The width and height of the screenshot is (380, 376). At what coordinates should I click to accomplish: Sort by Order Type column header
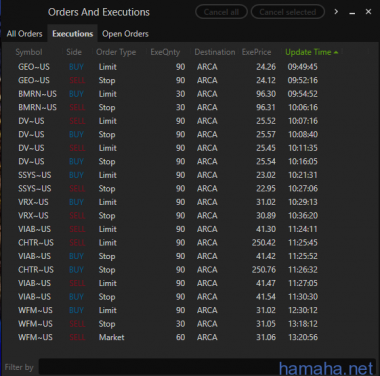click(x=116, y=52)
